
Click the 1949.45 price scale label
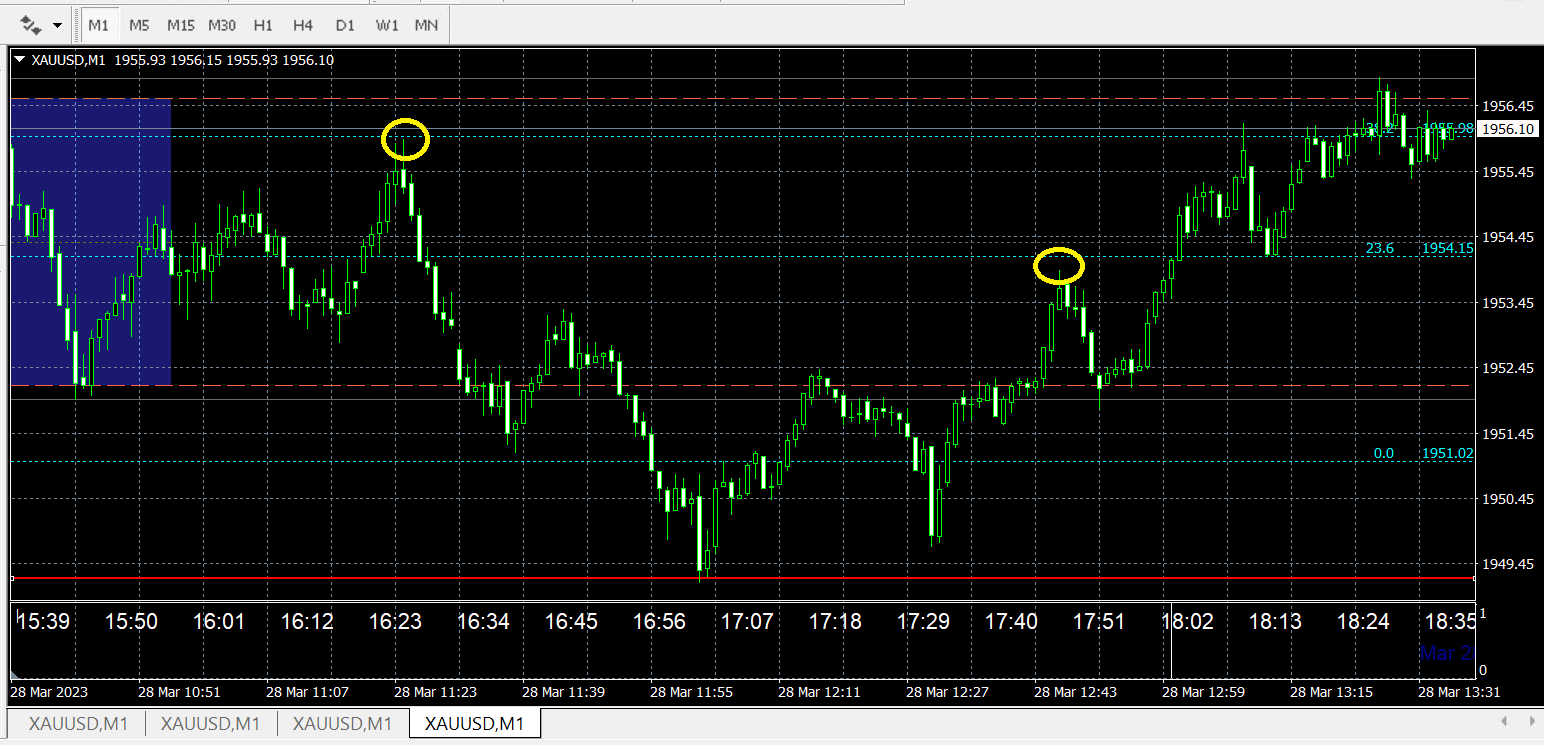pos(1507,565)
